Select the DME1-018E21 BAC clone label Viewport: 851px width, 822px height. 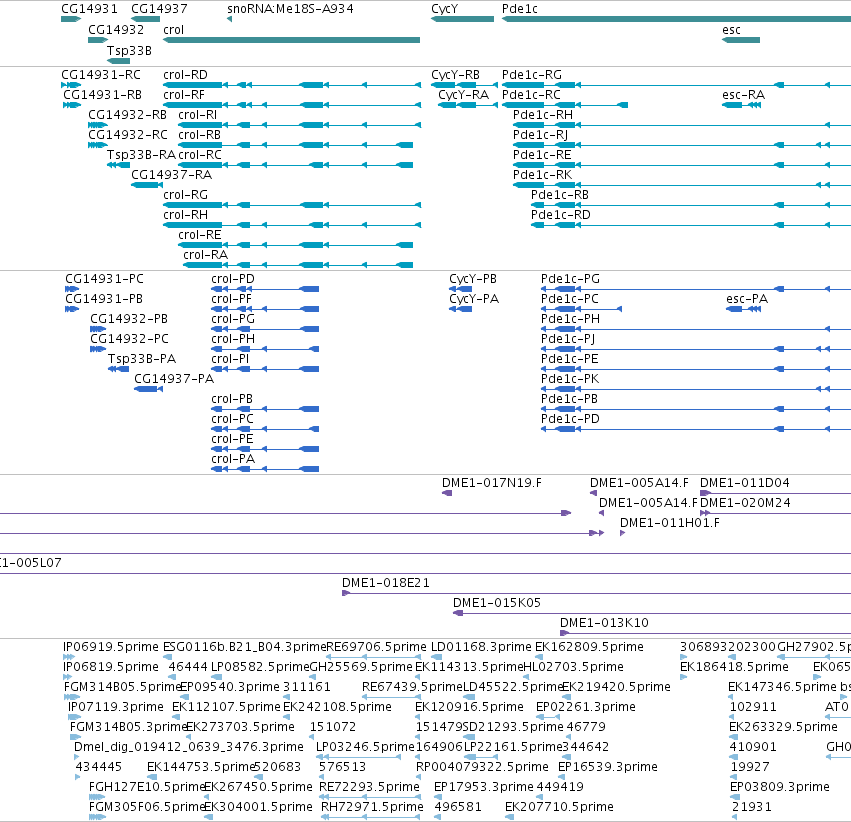point(385,583)
